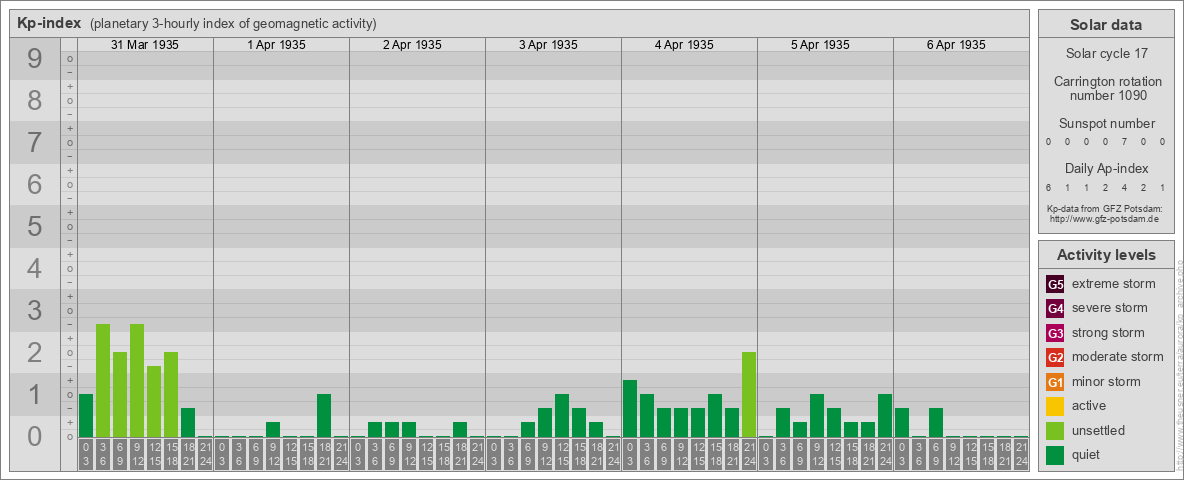Image resolution: width=1184 pixels, height=480 pixels.
Task: Click the Kp scale number 5
Action: click(x=34, y=226)
